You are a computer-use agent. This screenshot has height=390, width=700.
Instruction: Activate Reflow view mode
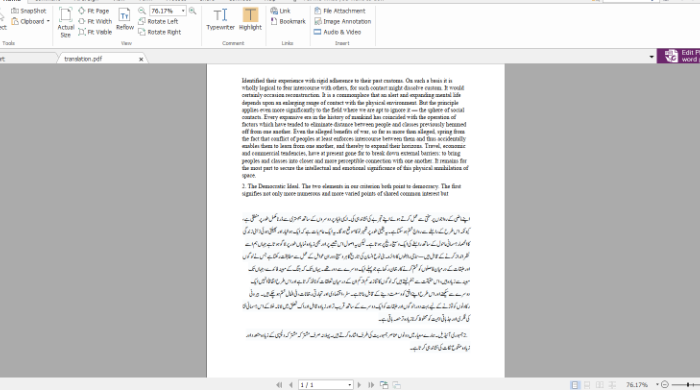125,19
